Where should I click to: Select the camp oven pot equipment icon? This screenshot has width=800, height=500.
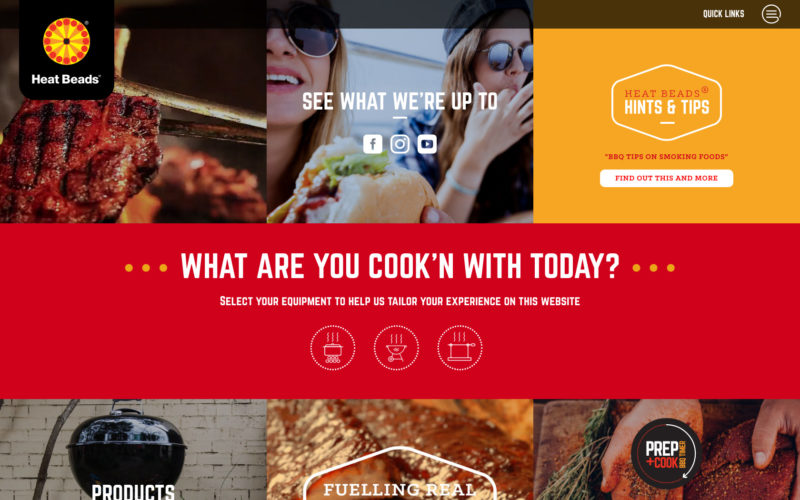tap(333, 347)
